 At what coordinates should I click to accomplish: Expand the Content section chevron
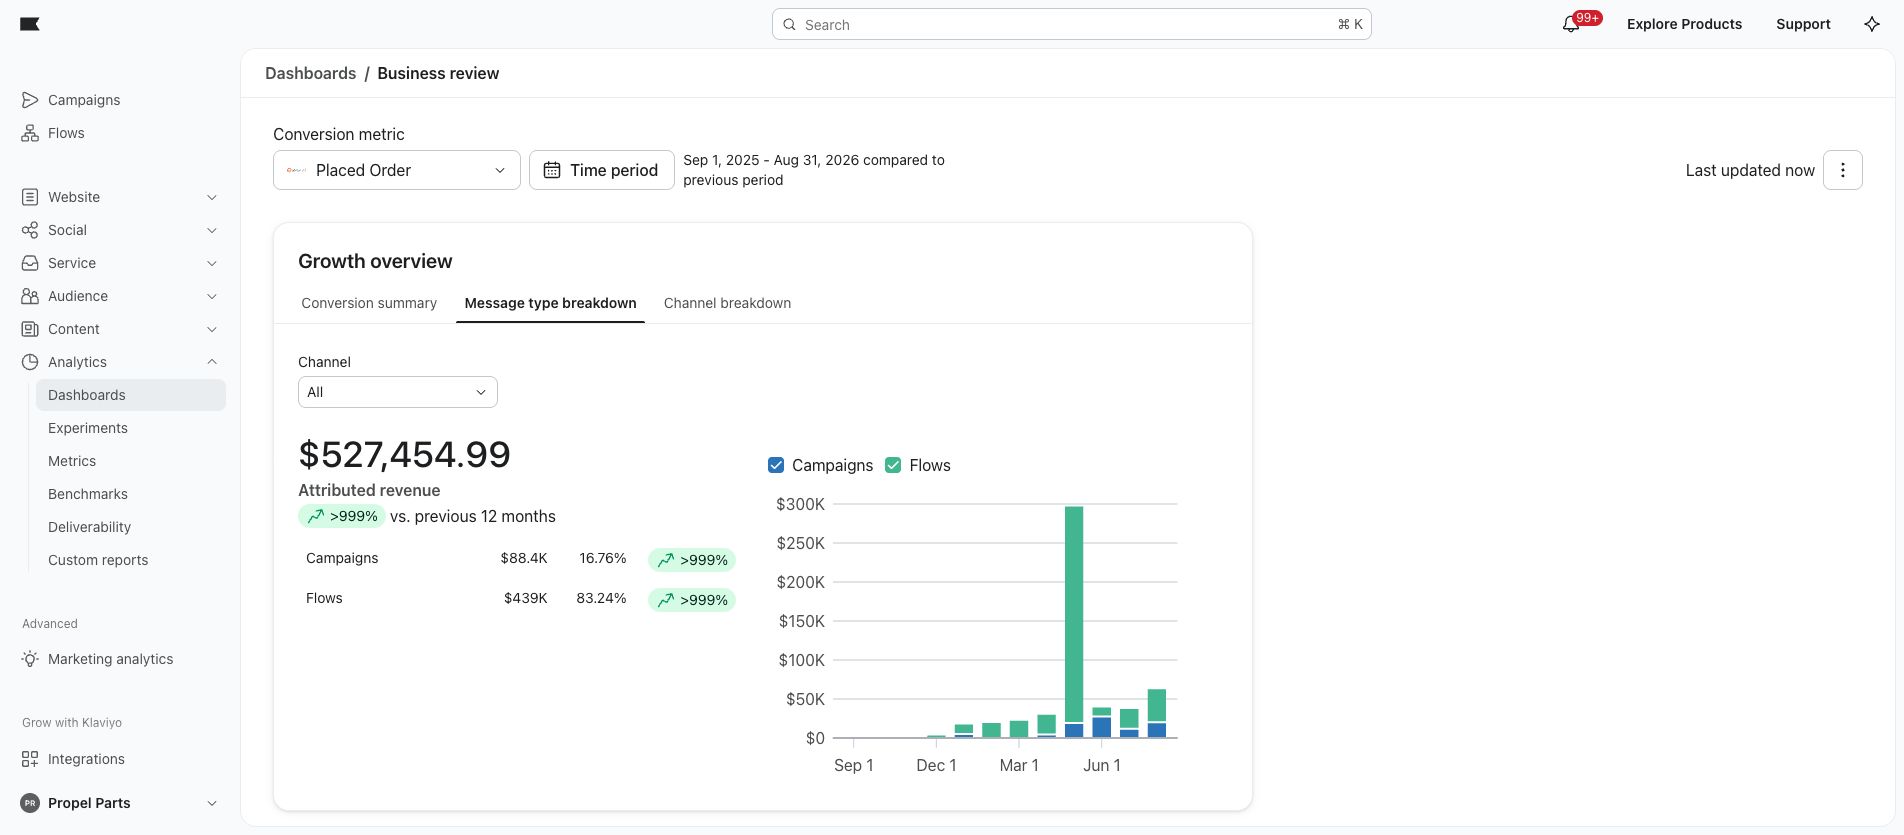tap(212, 329)
